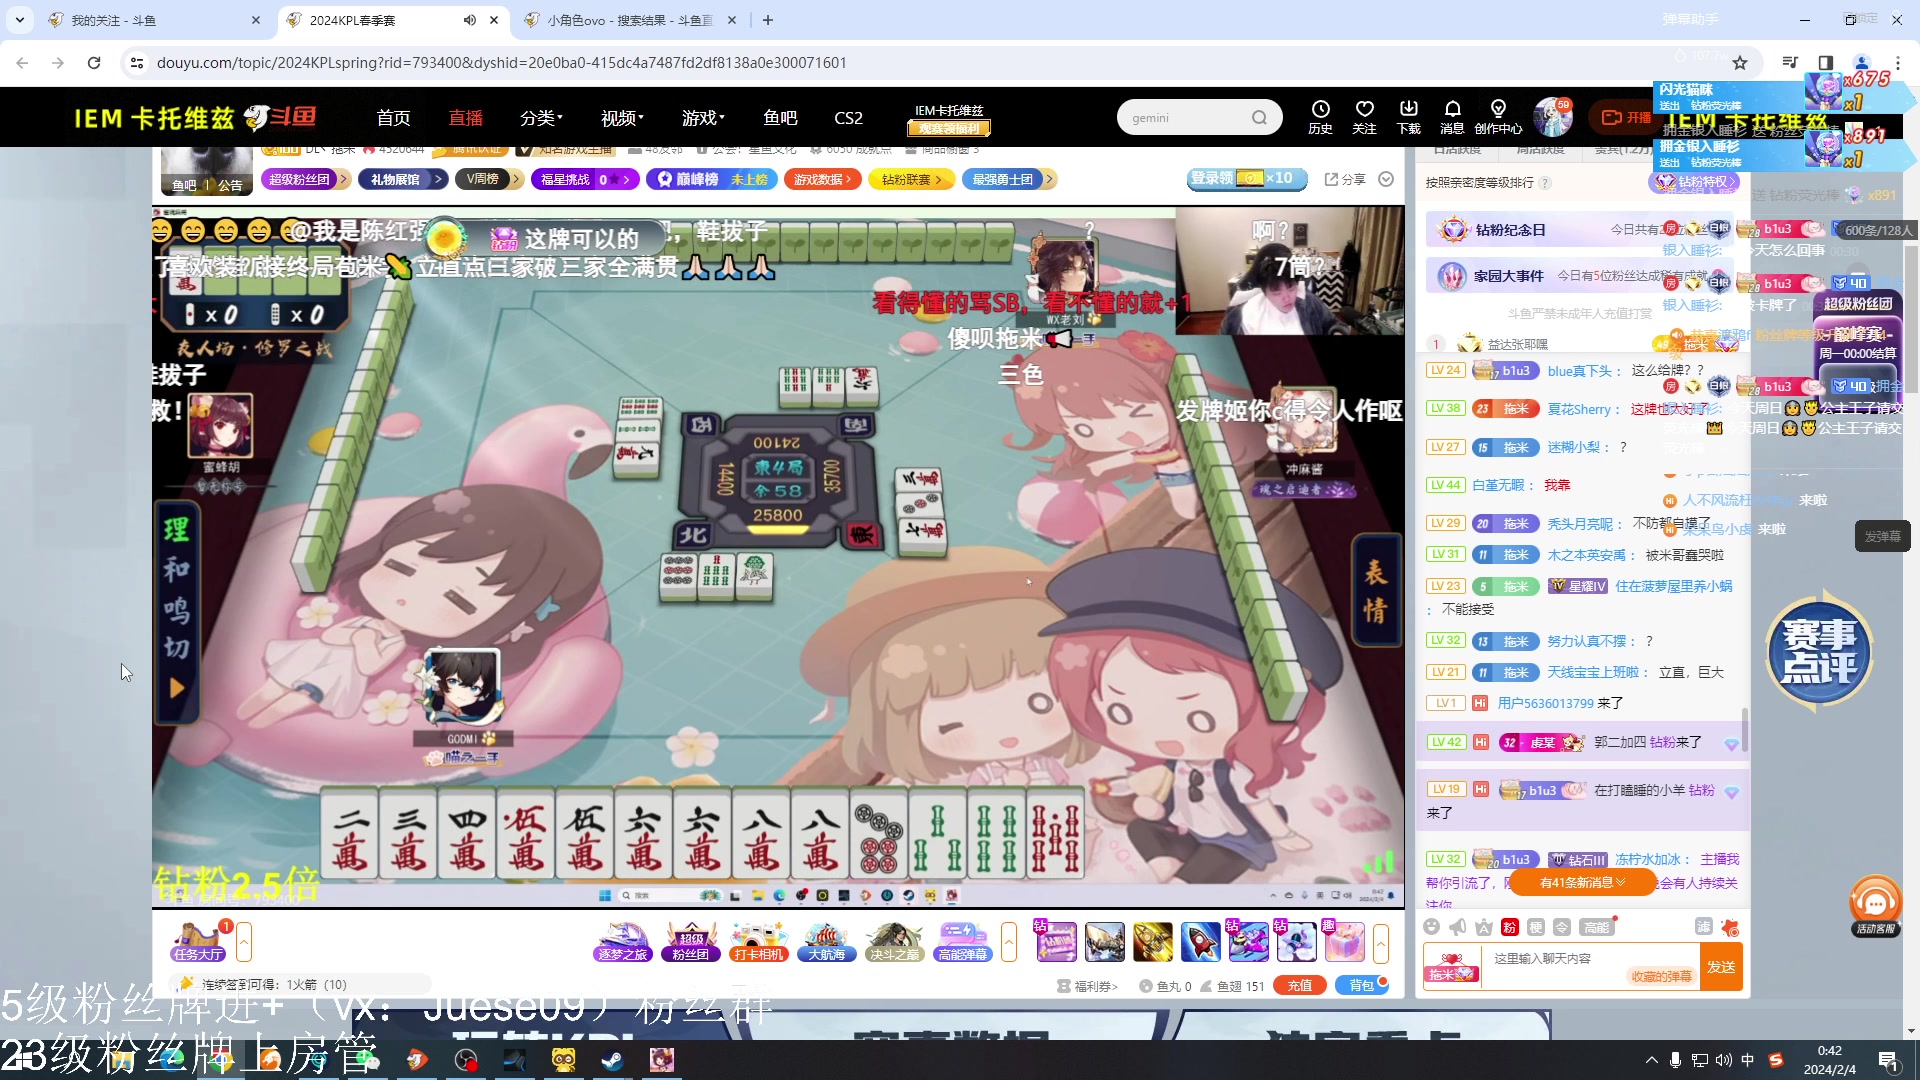Click the megaphone icon in chat toolbar
This screenshot has width=1920, height=1080.
pos(1458,927)
